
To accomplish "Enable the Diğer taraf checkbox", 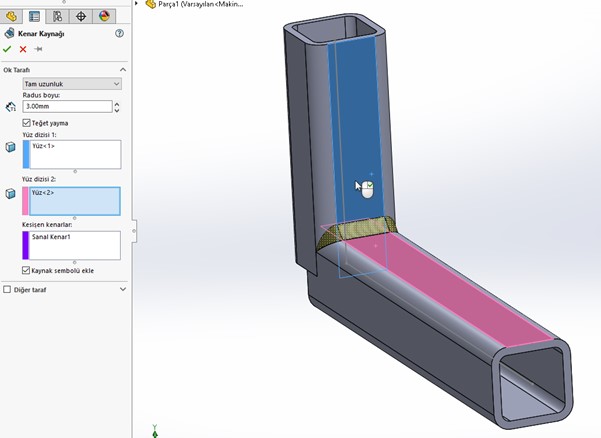I will pyautogui.click(x=8, y=289).
